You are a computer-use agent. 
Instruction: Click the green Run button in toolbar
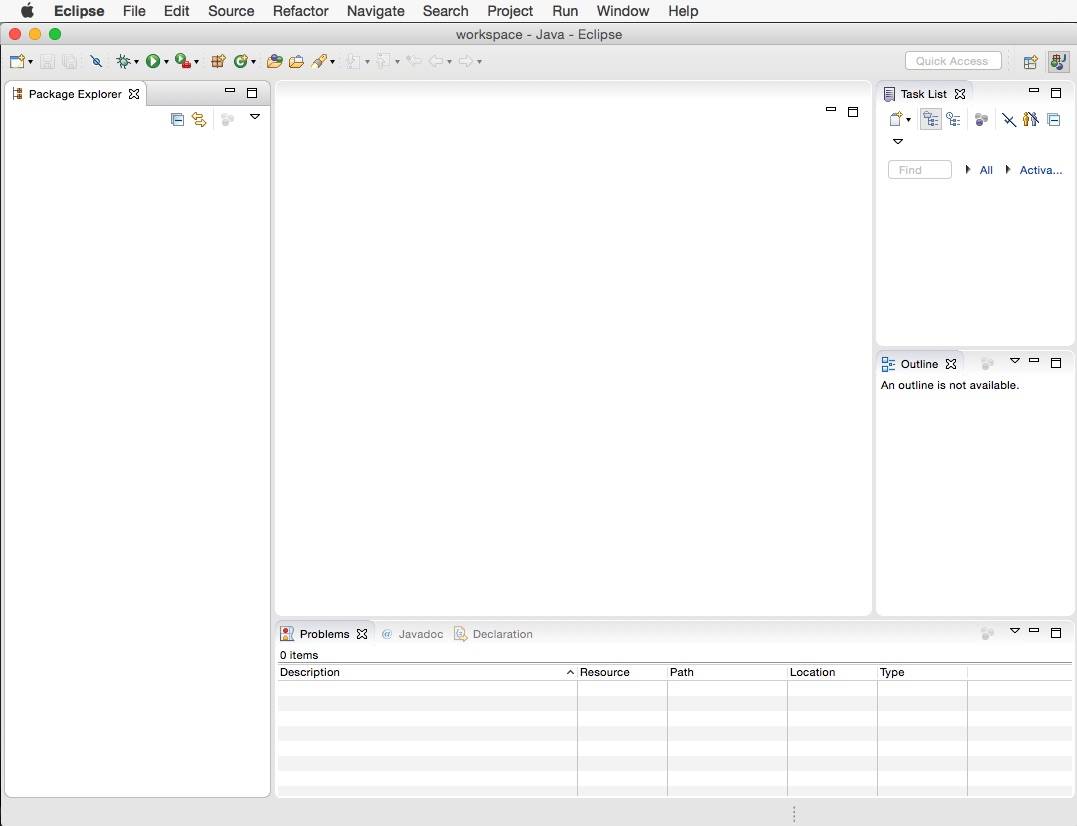click(x=153, y=62)
